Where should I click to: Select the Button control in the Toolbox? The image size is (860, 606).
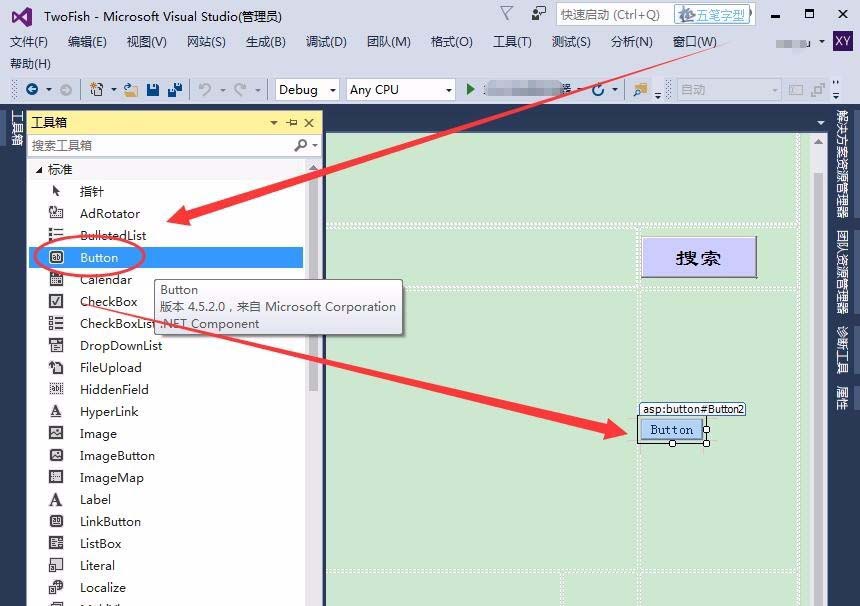tap(99, 257)
